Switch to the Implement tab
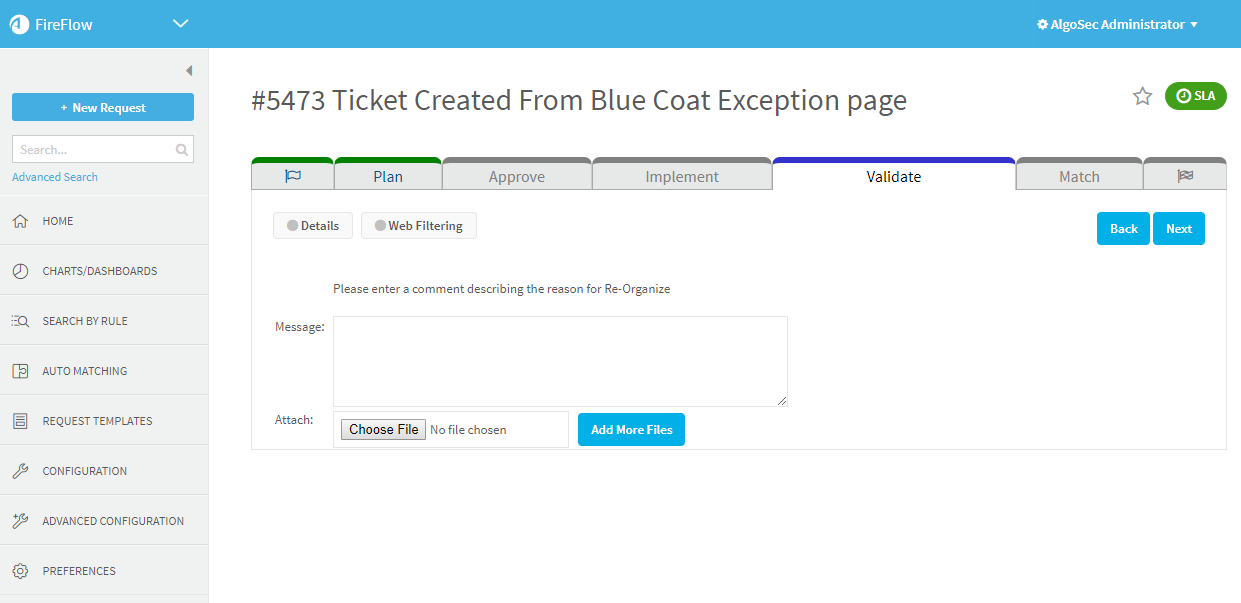The height and width of the screenshot is (603, 1241). (x=682, y=177)
